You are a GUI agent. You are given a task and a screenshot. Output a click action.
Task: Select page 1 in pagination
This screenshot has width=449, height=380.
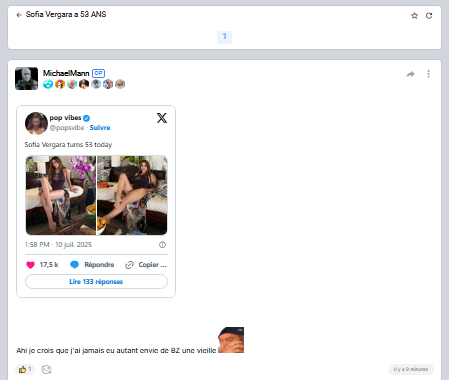pyautogui.click(x=224, y=37)
